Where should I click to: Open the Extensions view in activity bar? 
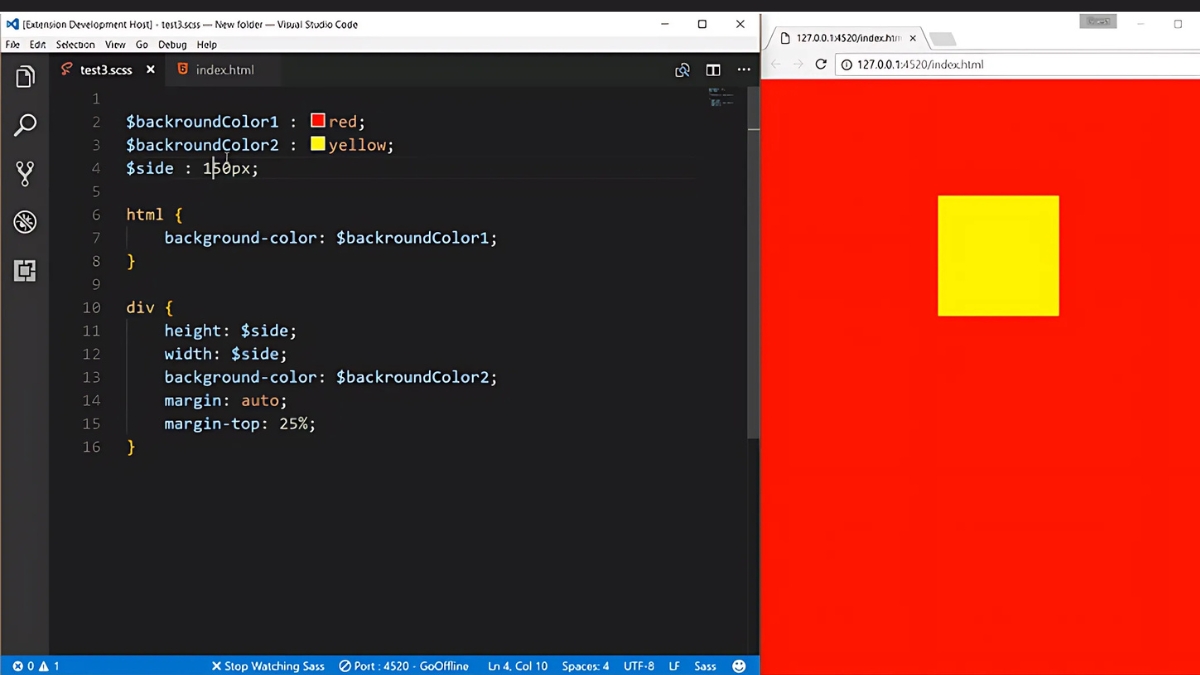pyautogui.click(x=25, y=270)
